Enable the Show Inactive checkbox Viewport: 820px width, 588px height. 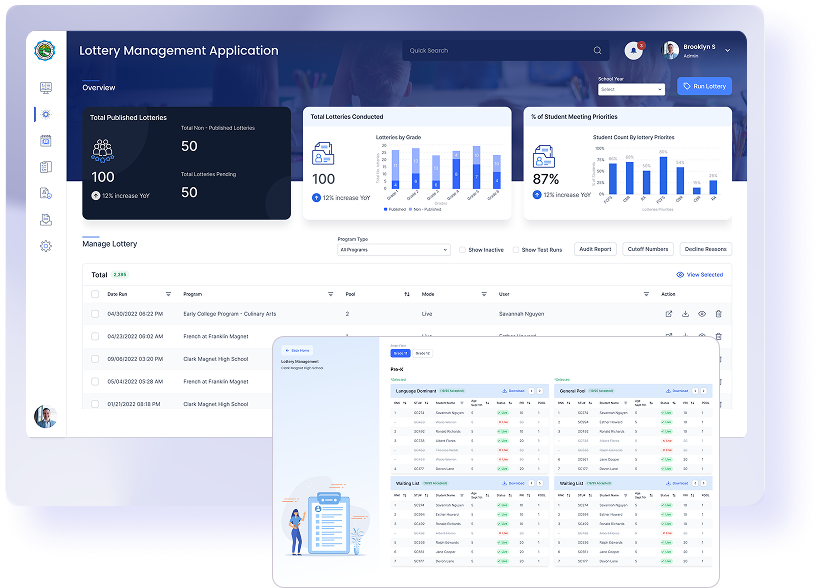pyautogui.click(x=462, y=250)
